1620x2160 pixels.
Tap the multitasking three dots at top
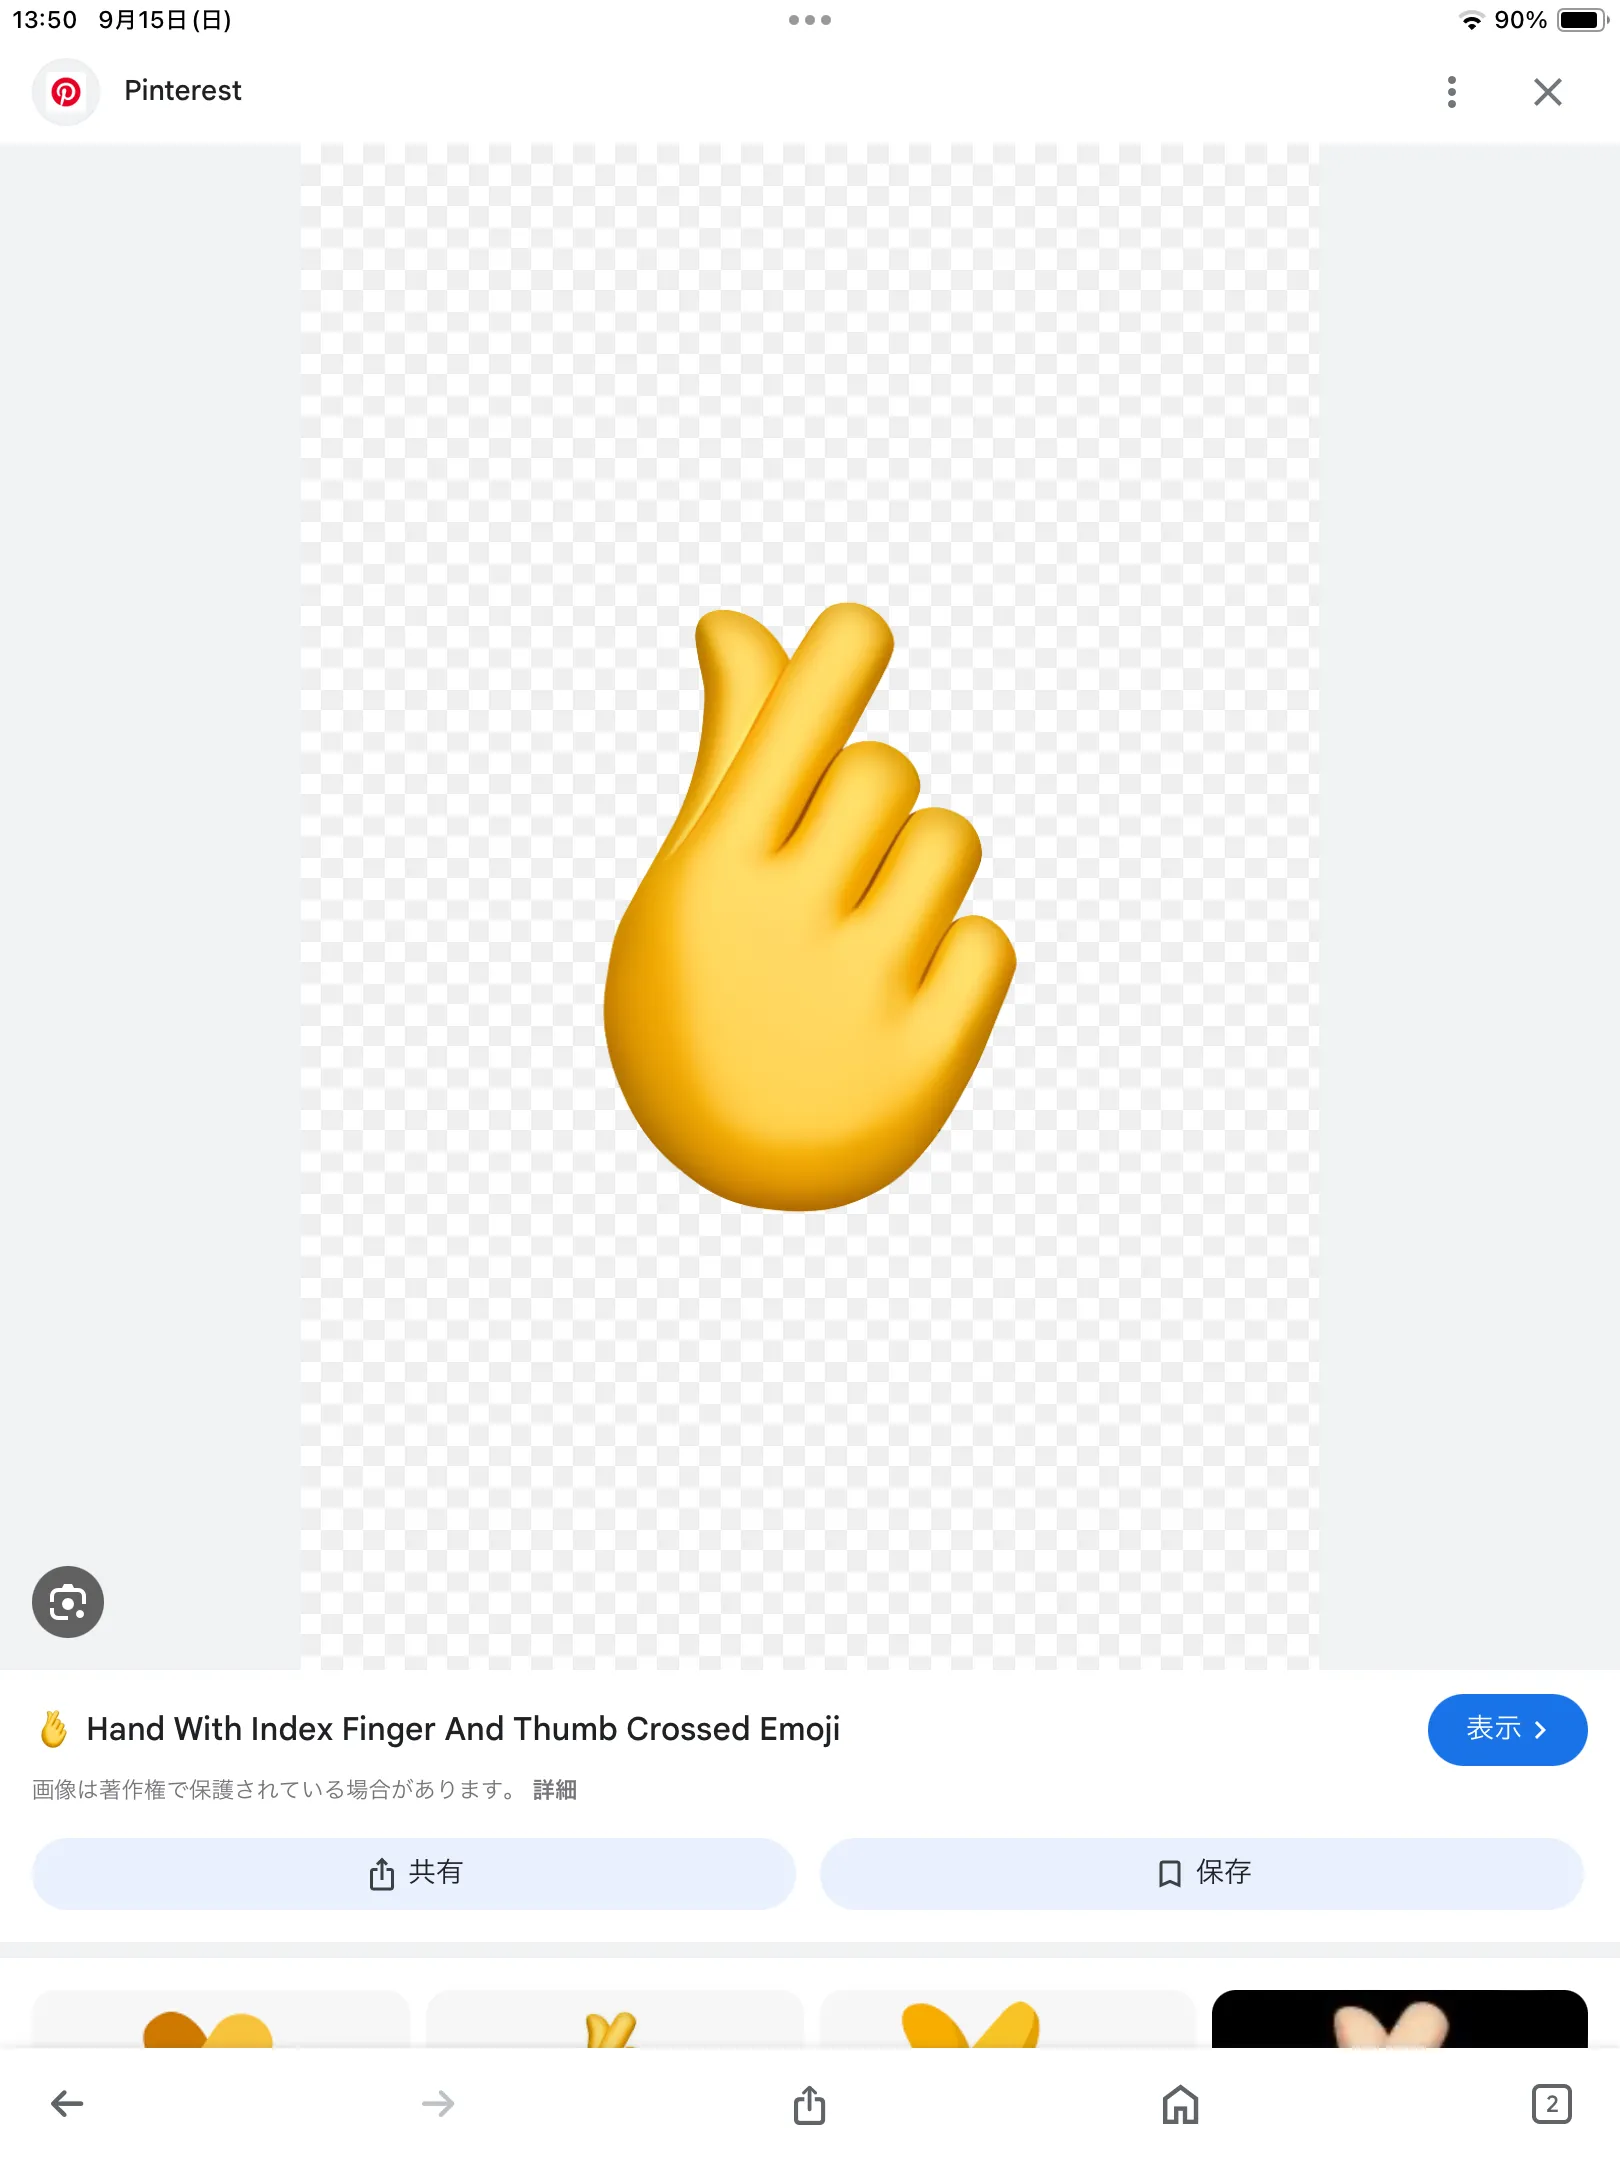point(810,20)
